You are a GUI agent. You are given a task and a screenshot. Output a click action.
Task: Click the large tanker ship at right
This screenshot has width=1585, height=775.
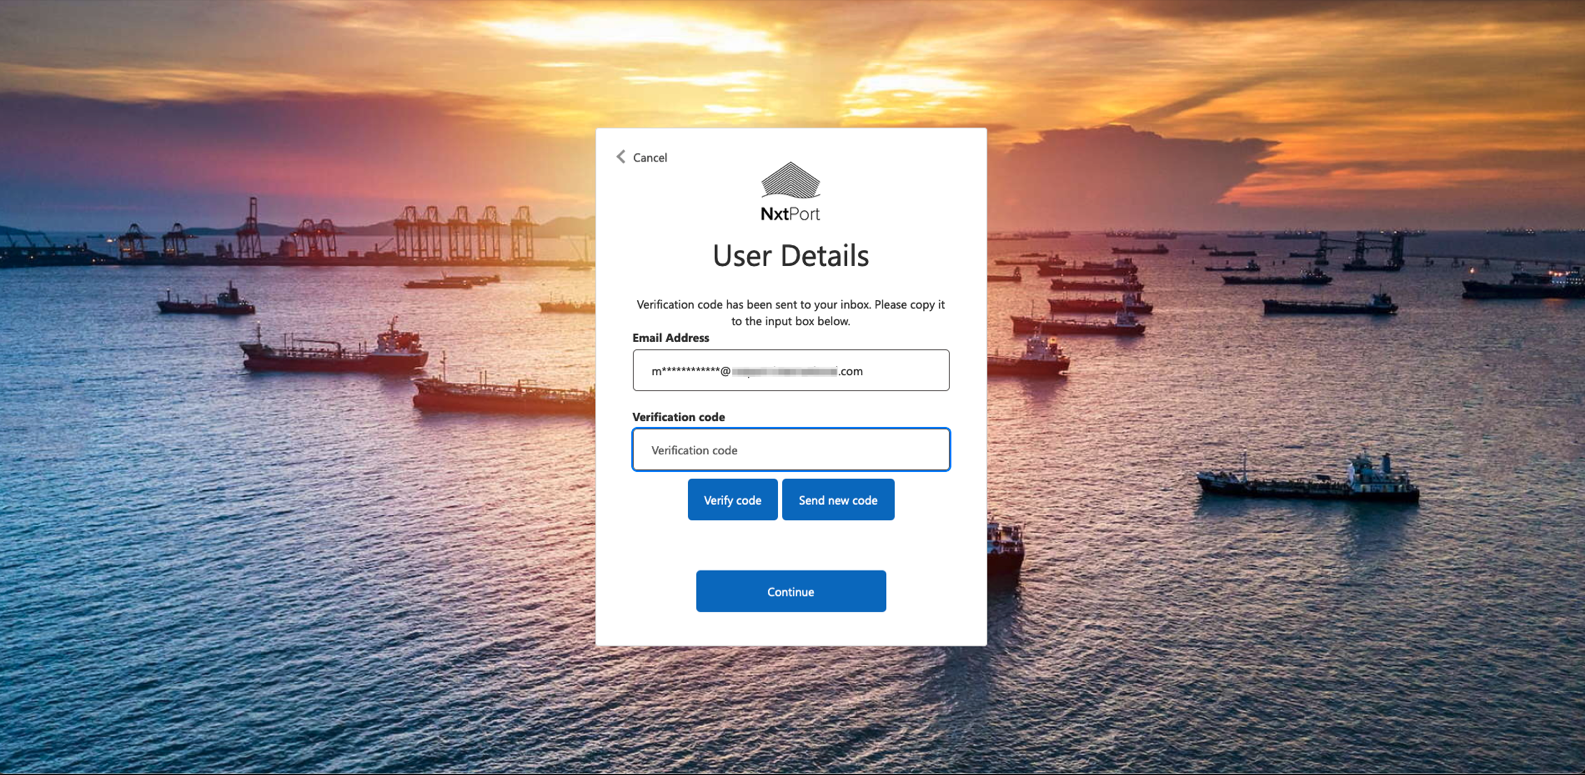coord(1310,482)
